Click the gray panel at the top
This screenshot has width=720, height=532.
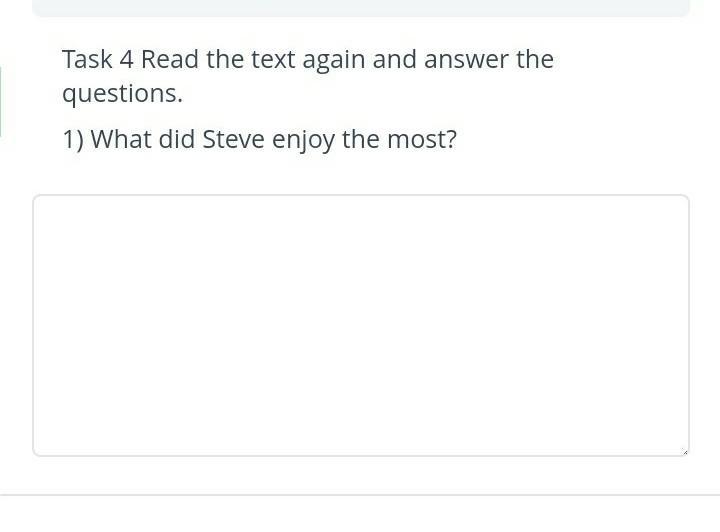click(x=360, y=8)
